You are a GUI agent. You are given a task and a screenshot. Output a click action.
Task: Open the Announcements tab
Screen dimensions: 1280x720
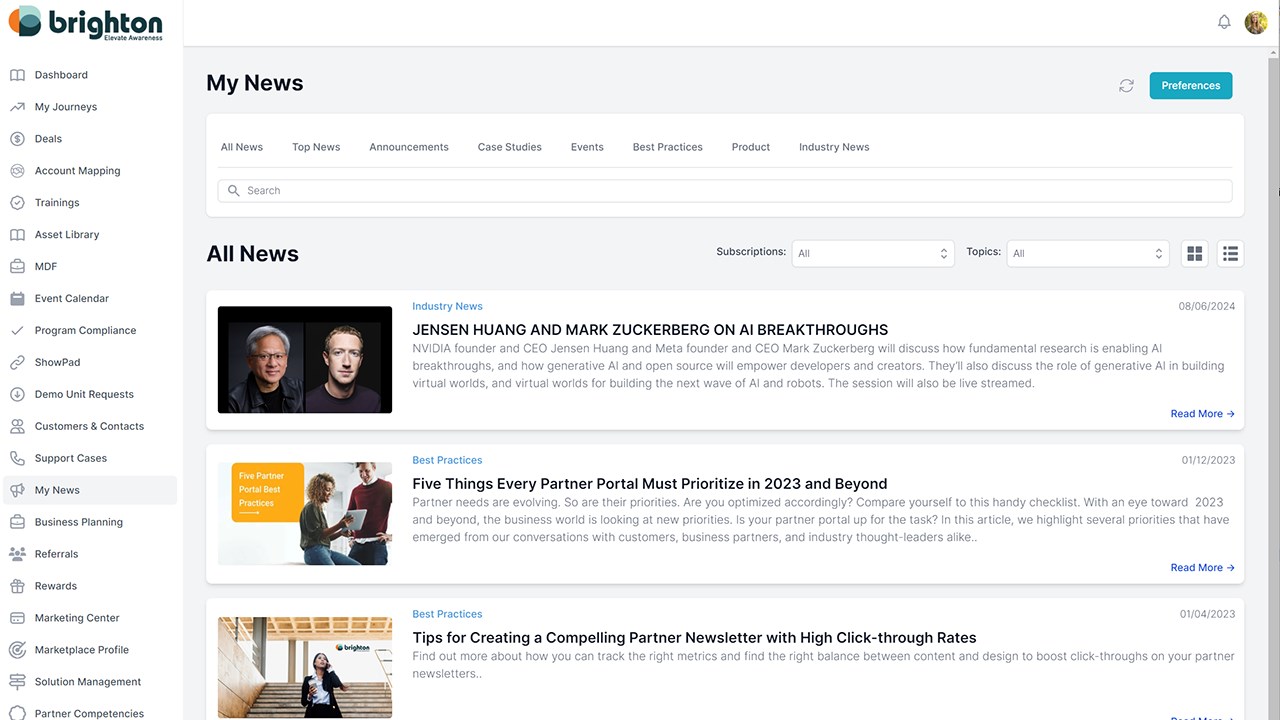tap(409, 147)
